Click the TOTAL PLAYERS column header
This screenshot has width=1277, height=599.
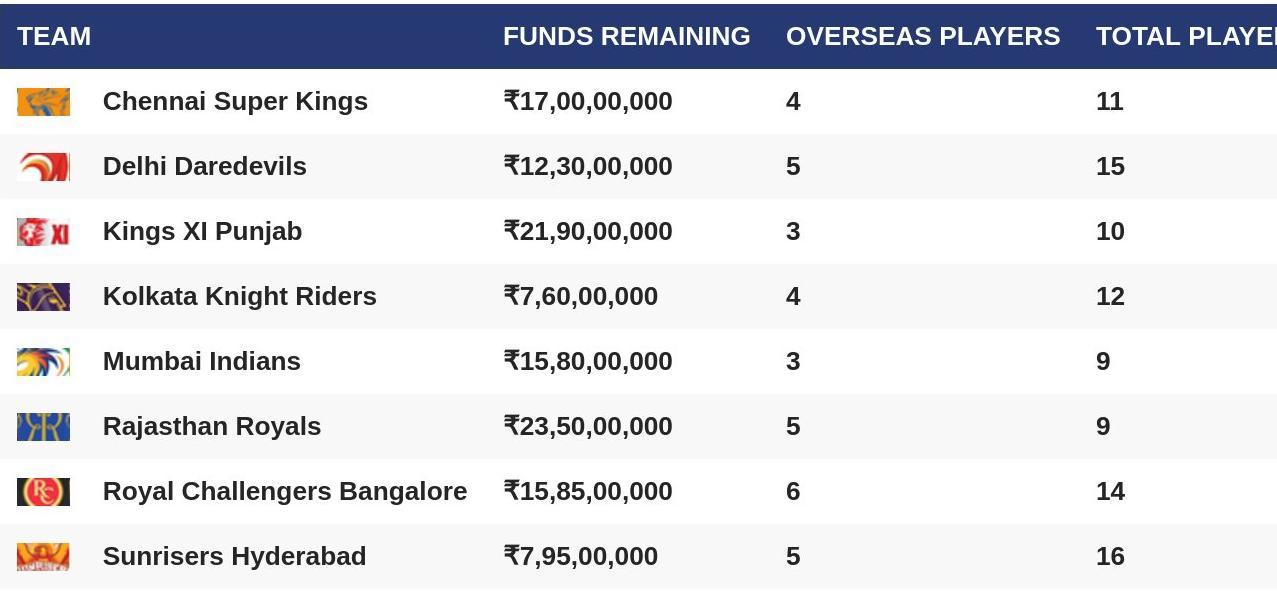pyautogui.click(x=1186, y=36)
